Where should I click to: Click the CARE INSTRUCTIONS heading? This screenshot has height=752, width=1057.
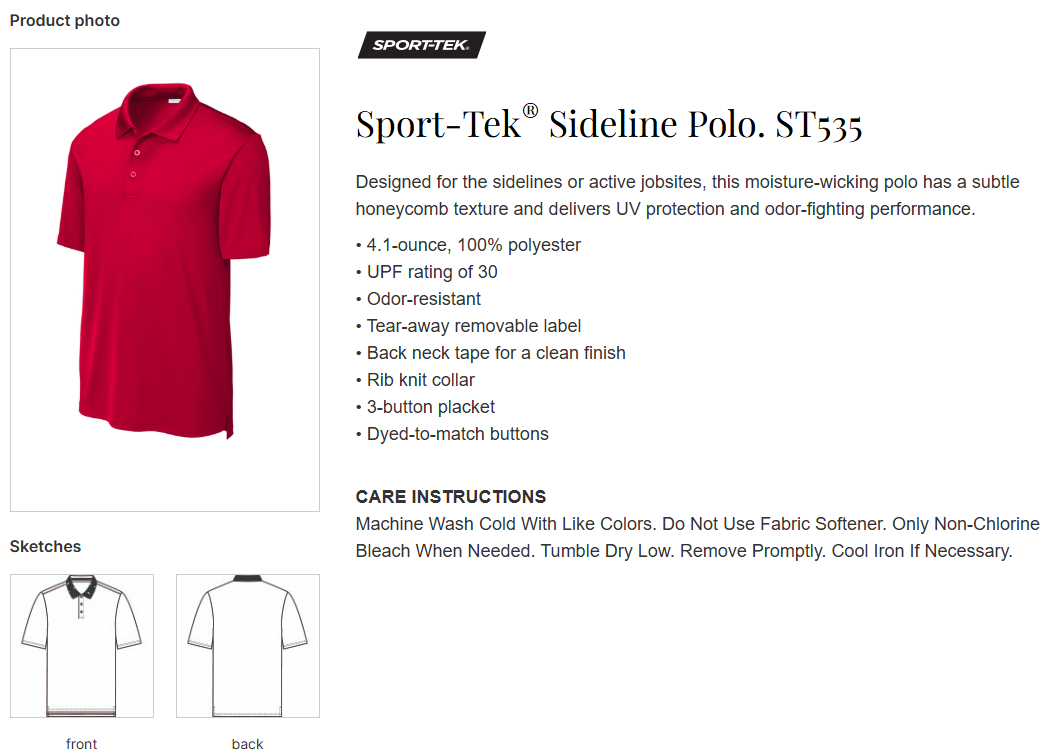point(451,497)
